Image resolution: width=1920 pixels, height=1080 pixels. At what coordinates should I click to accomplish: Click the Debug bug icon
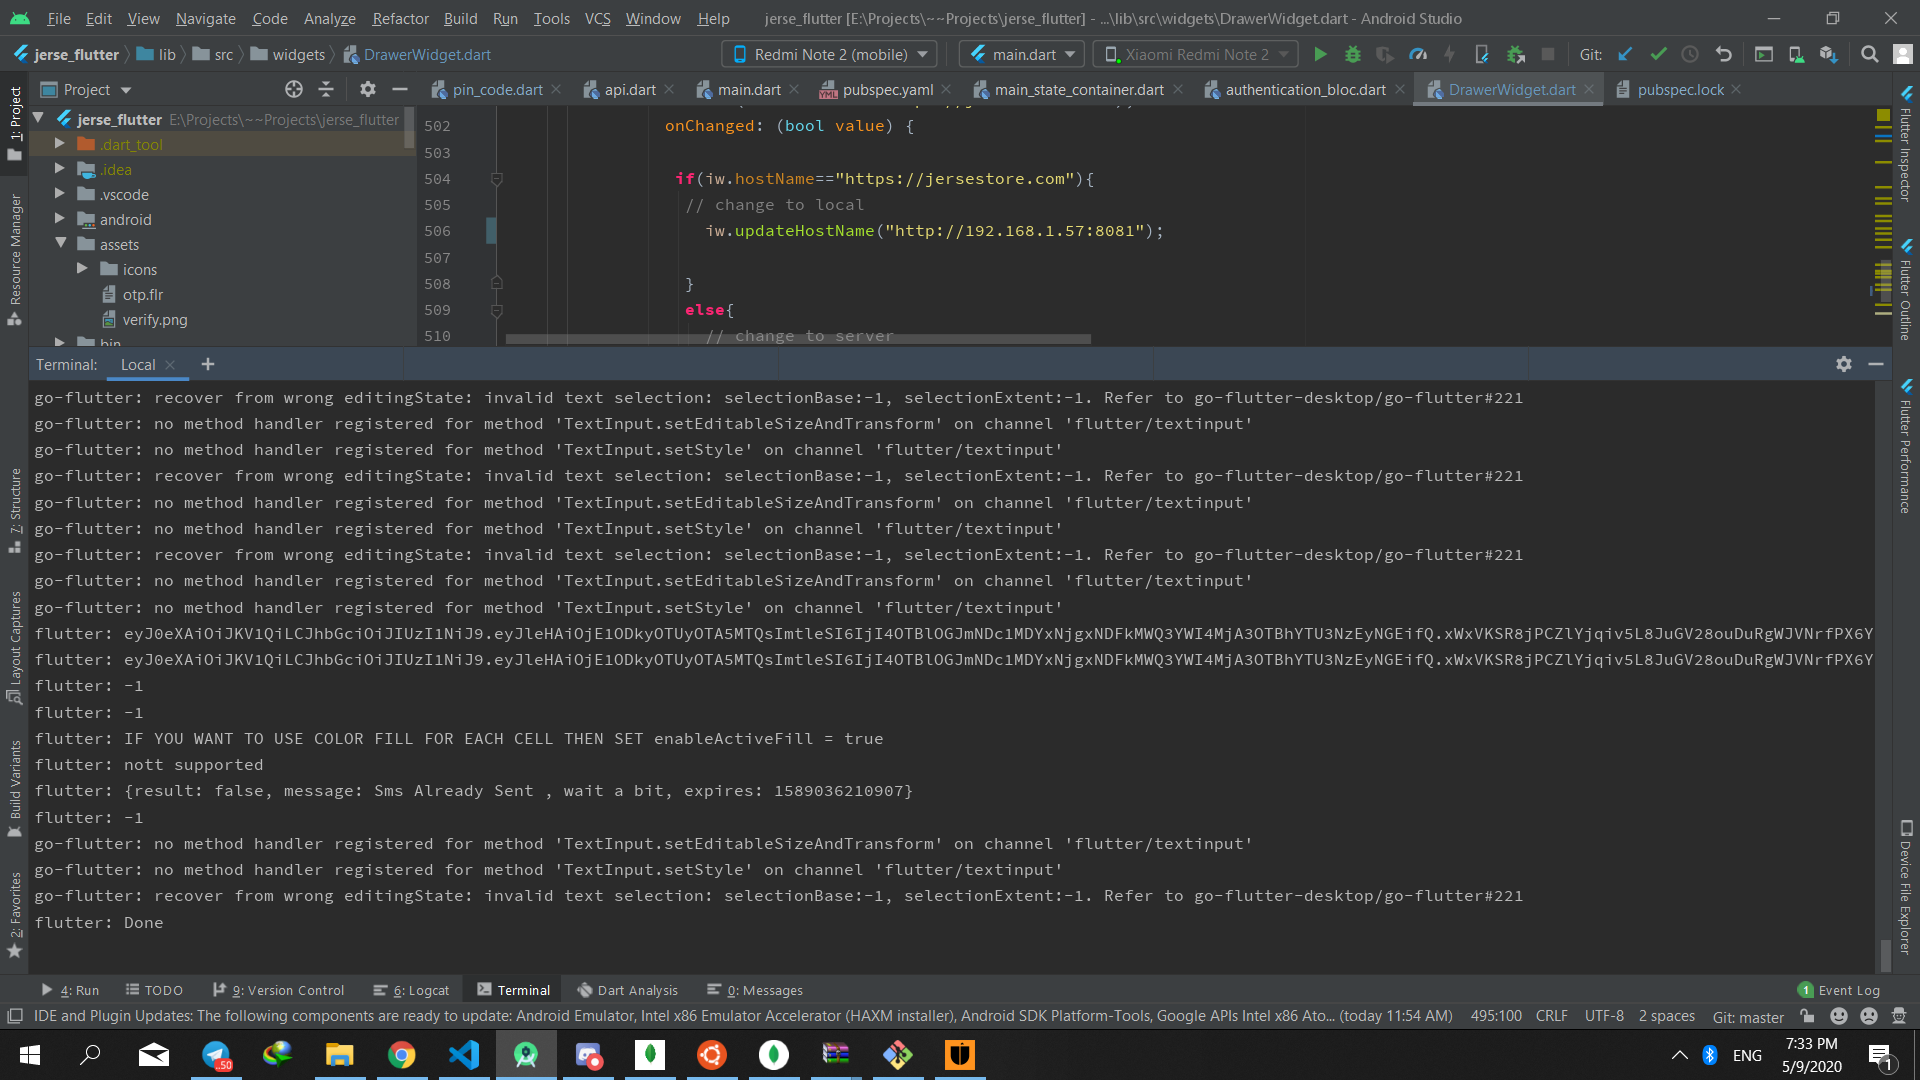click(1352, 55)
